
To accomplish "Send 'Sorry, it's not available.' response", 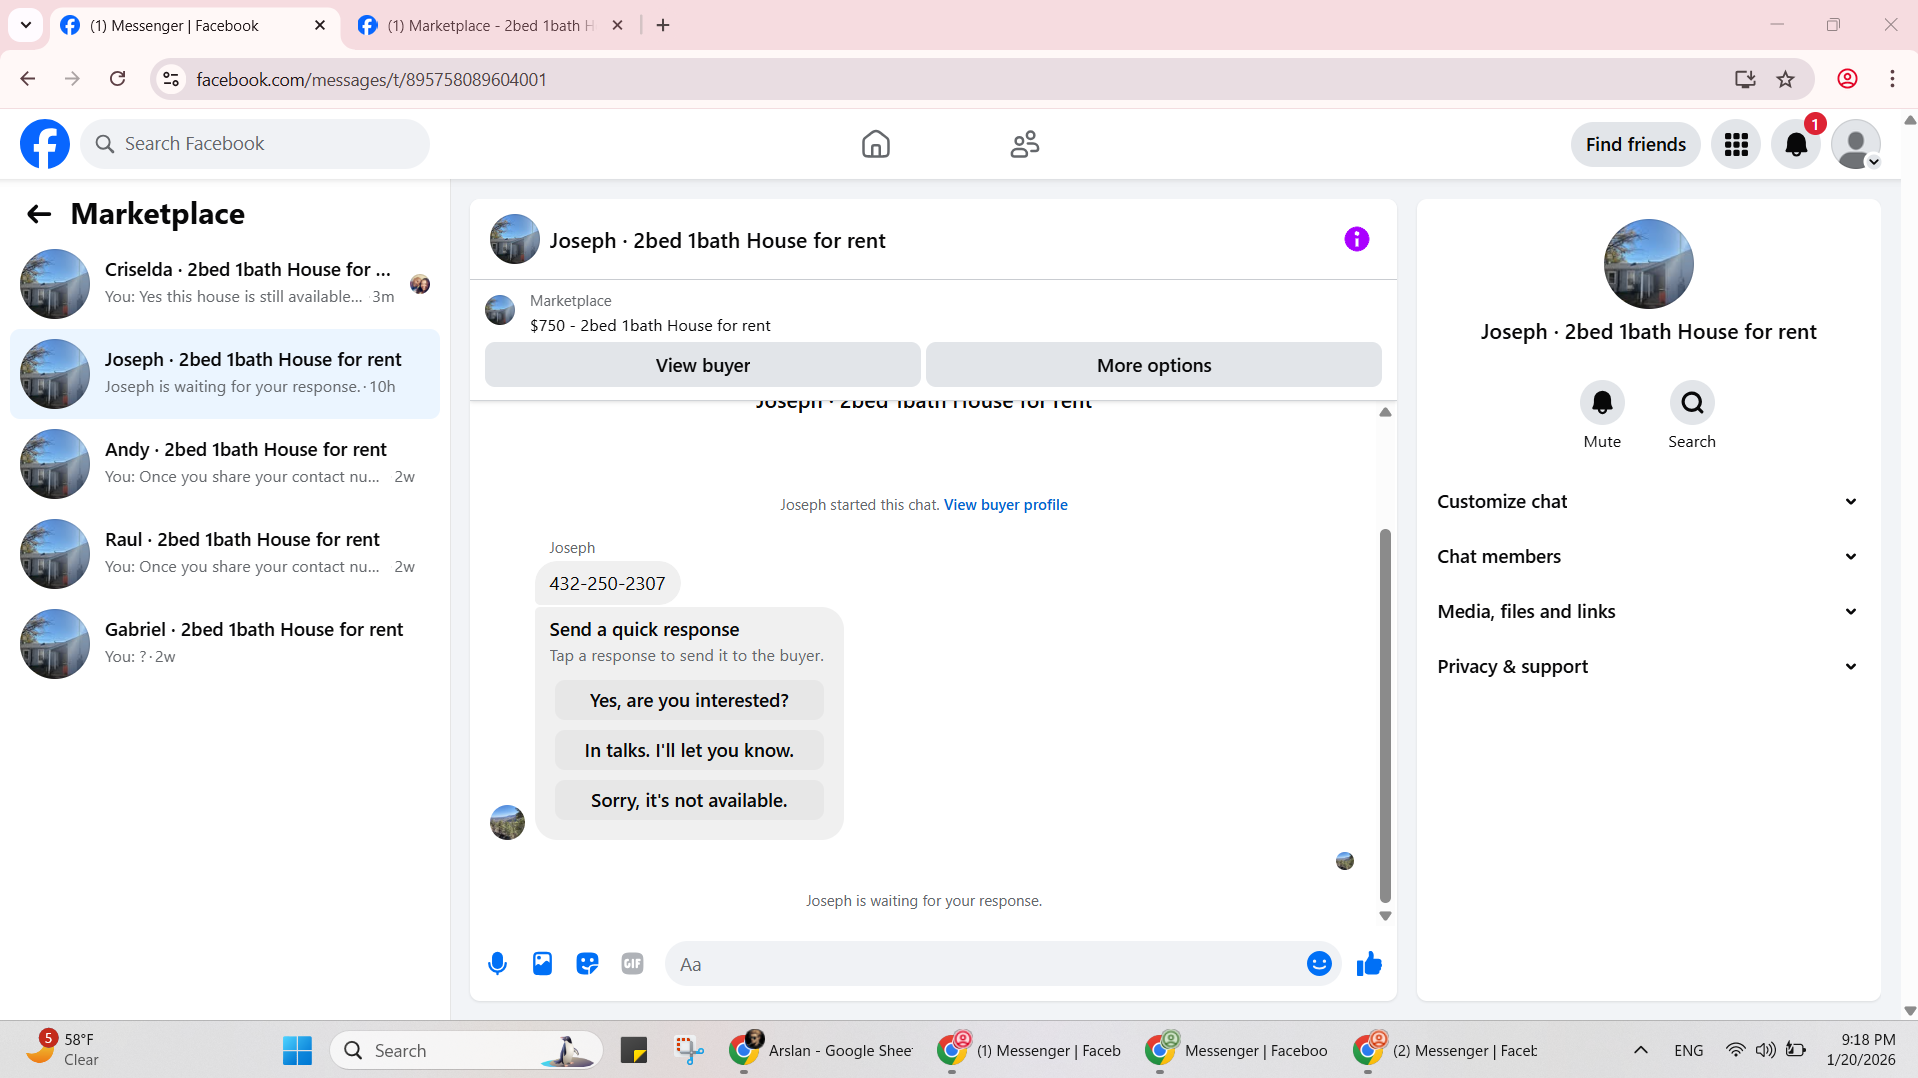I will (689, 801).
